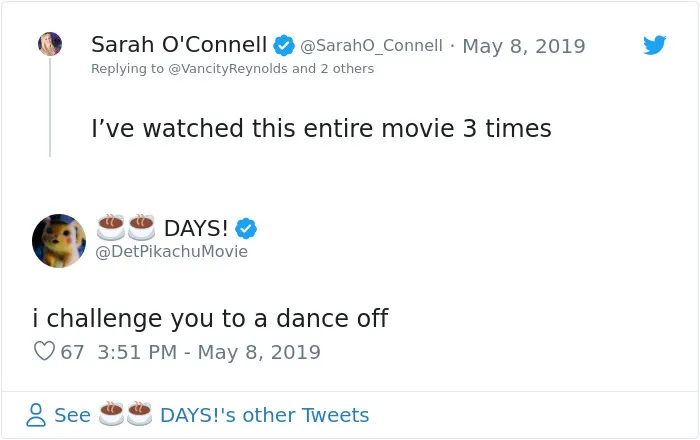
Task: Like the tweet via heart icon
Action: pos(44,351)
